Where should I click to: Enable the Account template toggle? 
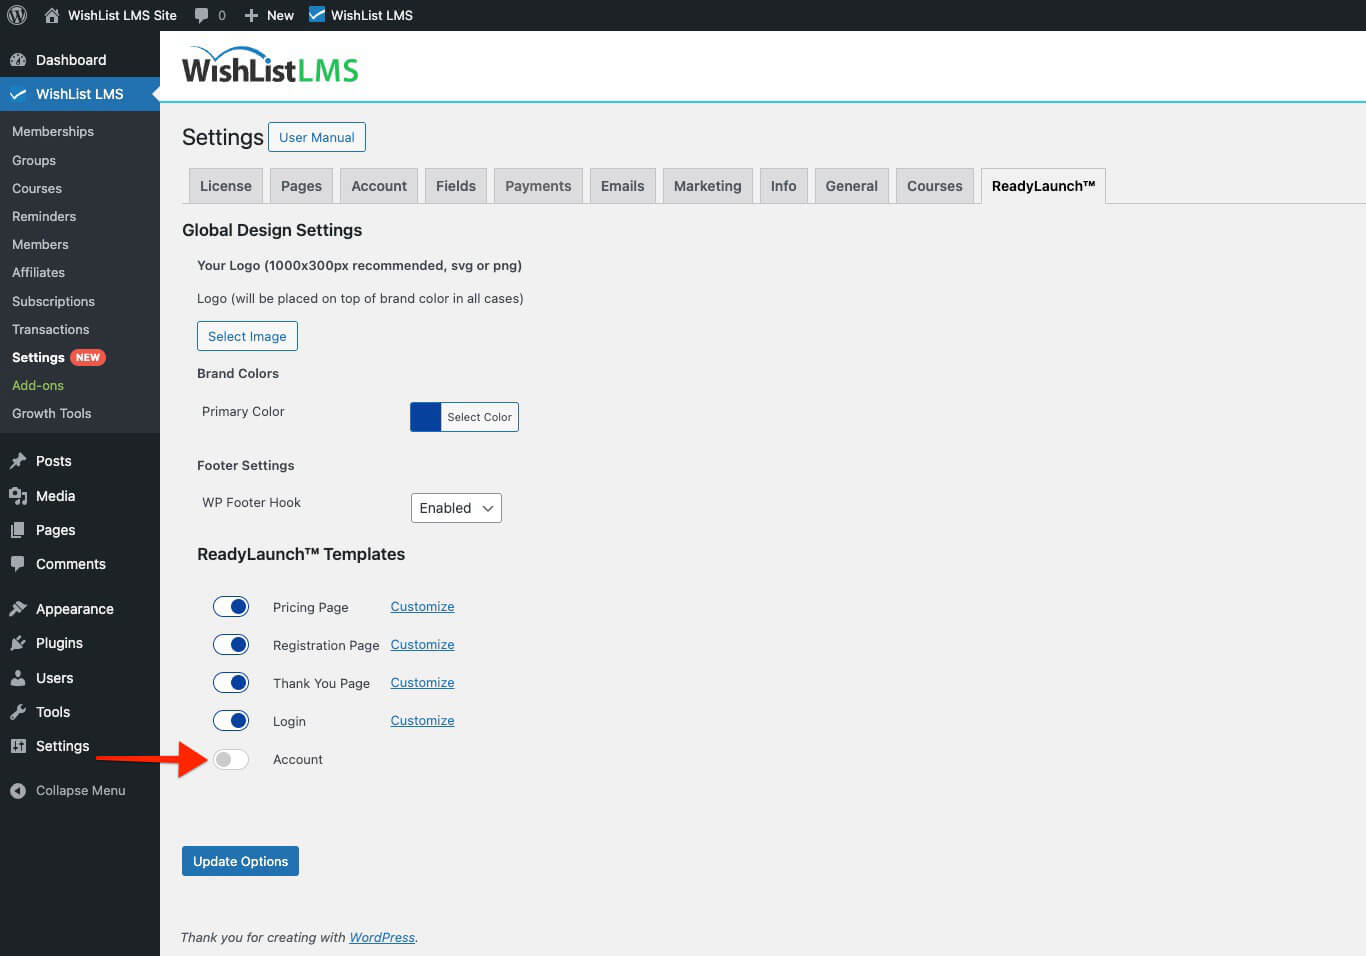pos(231,759)
